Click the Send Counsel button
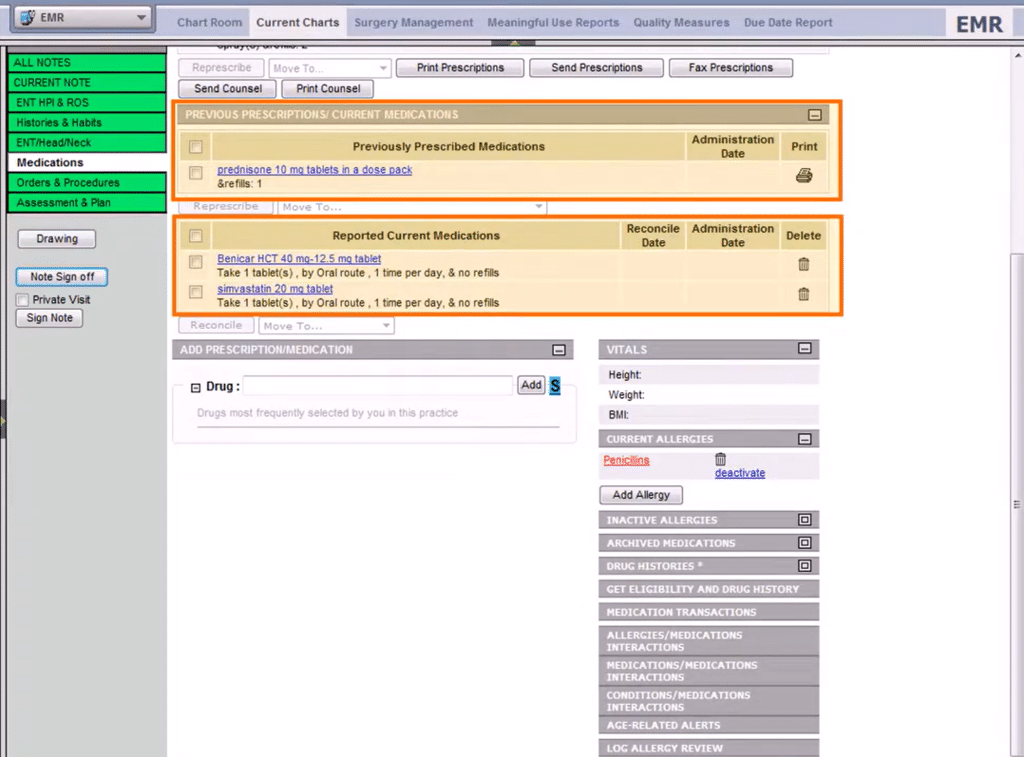Viewport: 1024px width, 757px height. point(227,89)
